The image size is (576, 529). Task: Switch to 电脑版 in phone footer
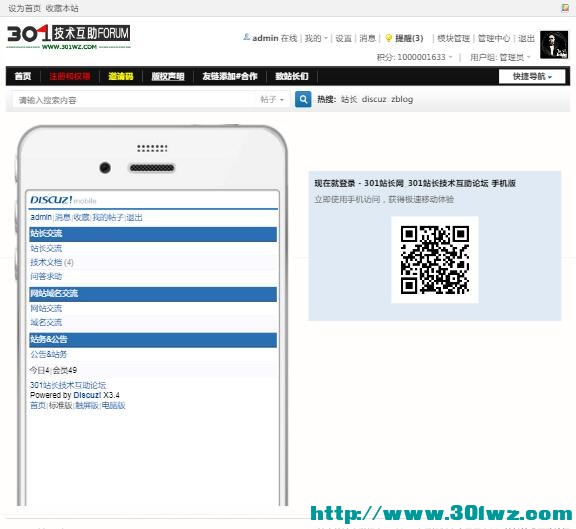[114, 406]
